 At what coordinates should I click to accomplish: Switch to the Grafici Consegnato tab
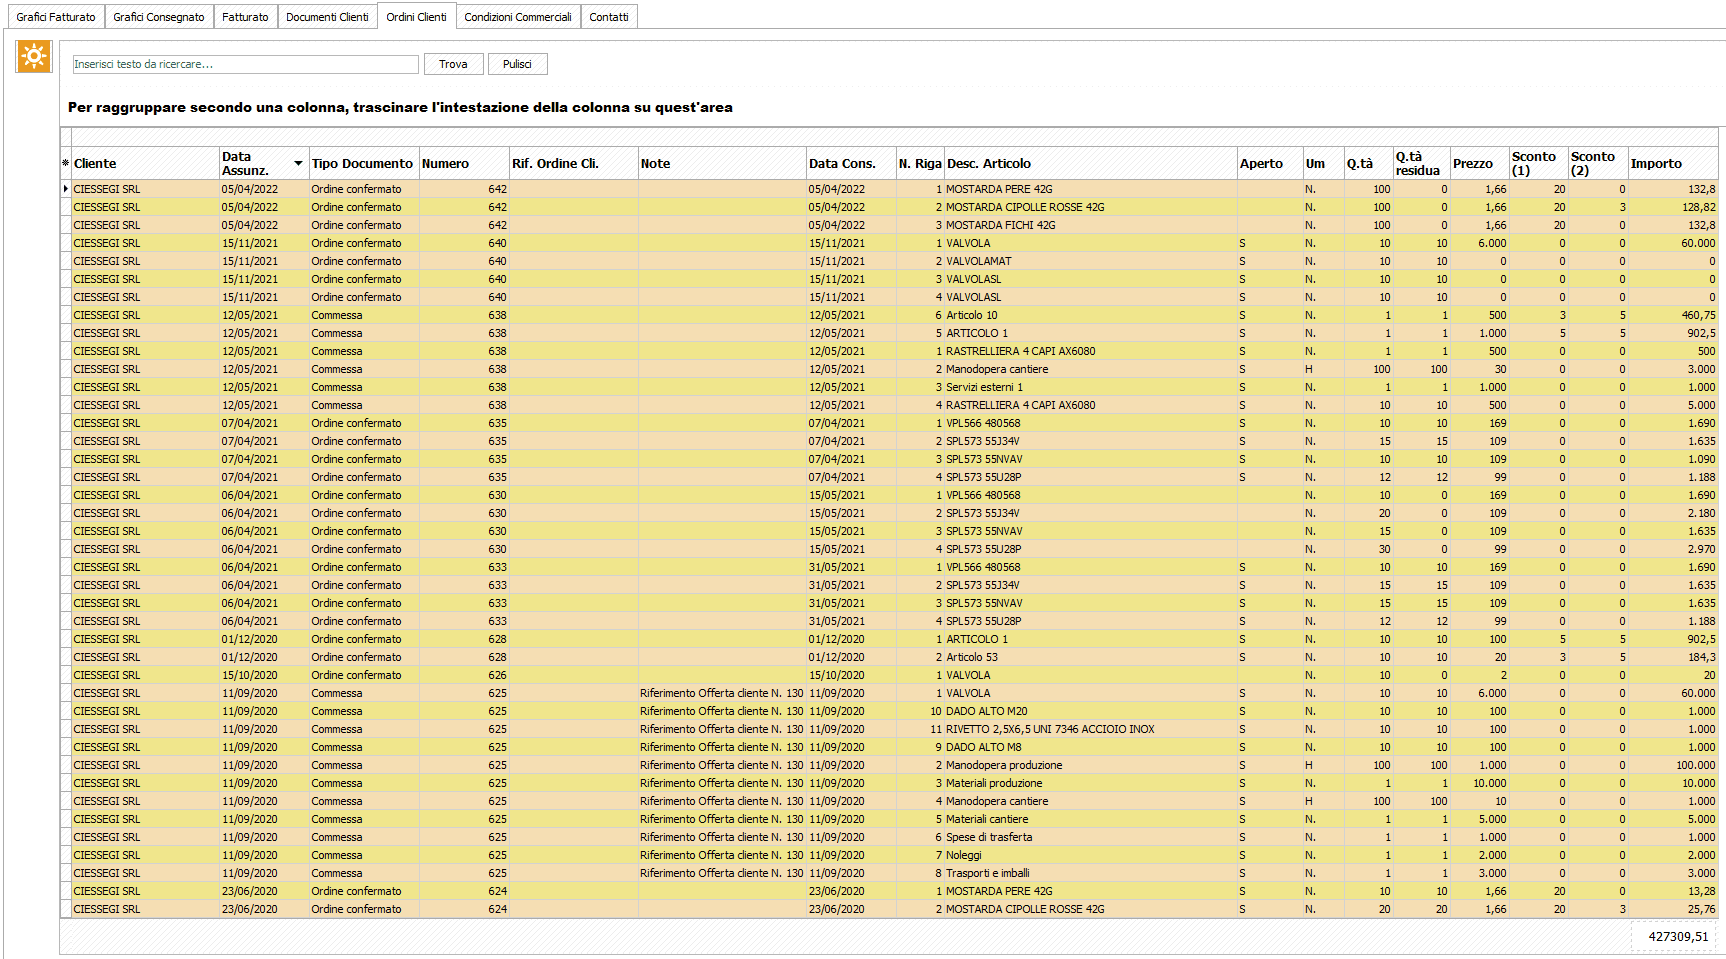pos(159,17)
